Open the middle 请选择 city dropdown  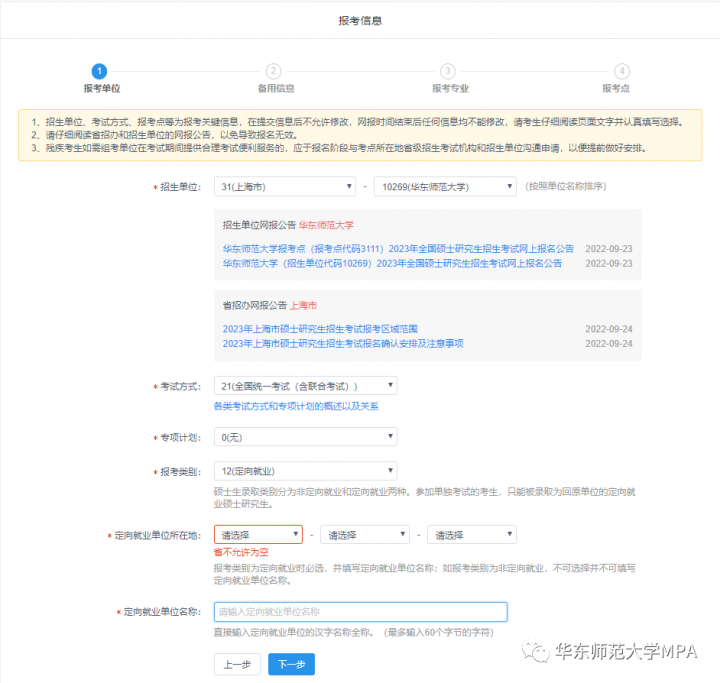[365, 535]
